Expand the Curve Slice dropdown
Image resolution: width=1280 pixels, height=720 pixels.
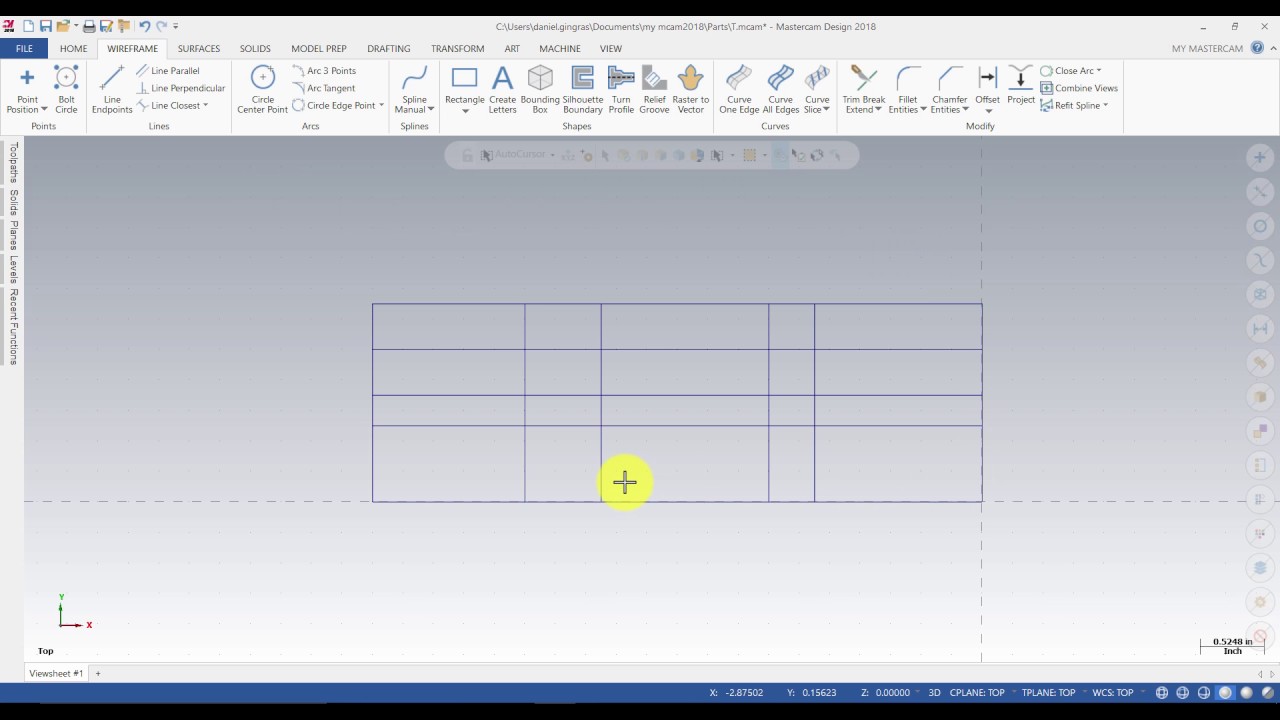click(826, 110)
